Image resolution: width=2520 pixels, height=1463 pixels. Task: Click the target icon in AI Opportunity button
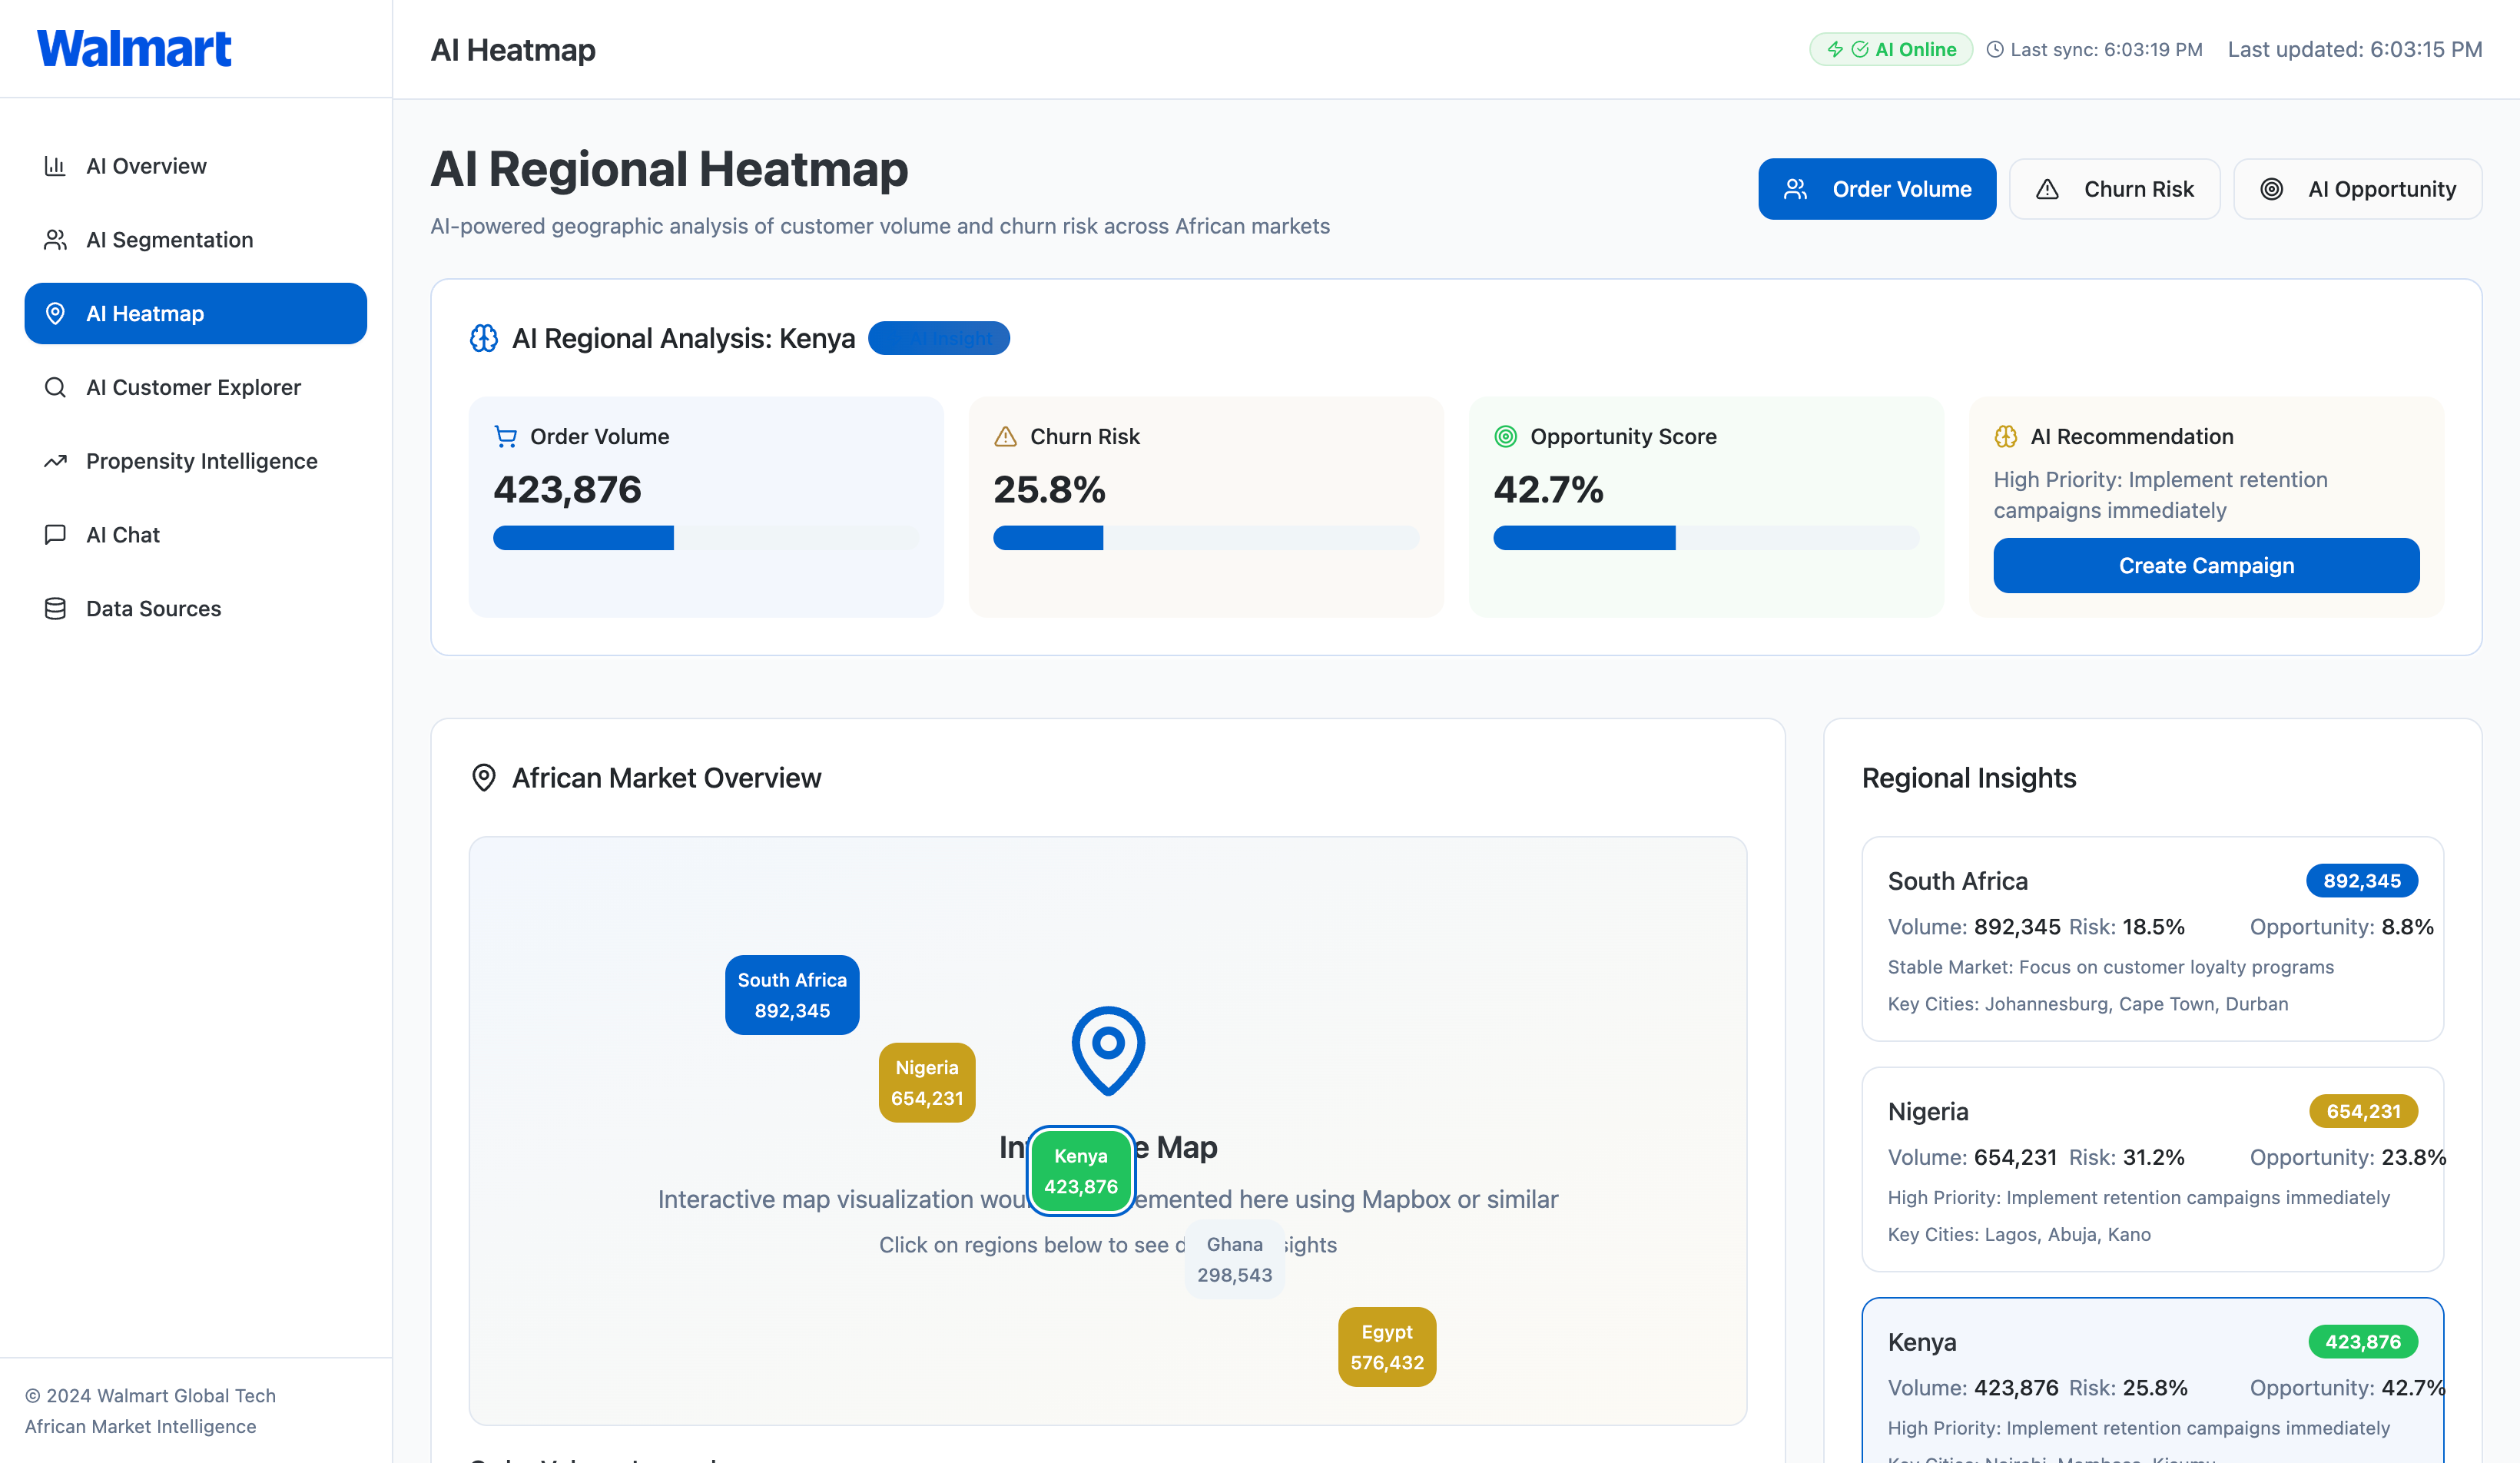coord(2272,189)
